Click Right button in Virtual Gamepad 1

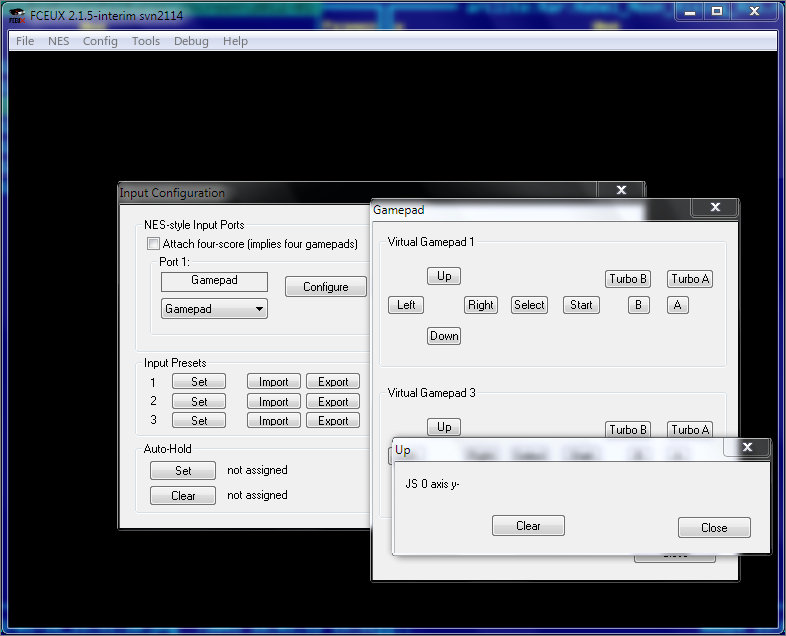(x=481, y=305)
